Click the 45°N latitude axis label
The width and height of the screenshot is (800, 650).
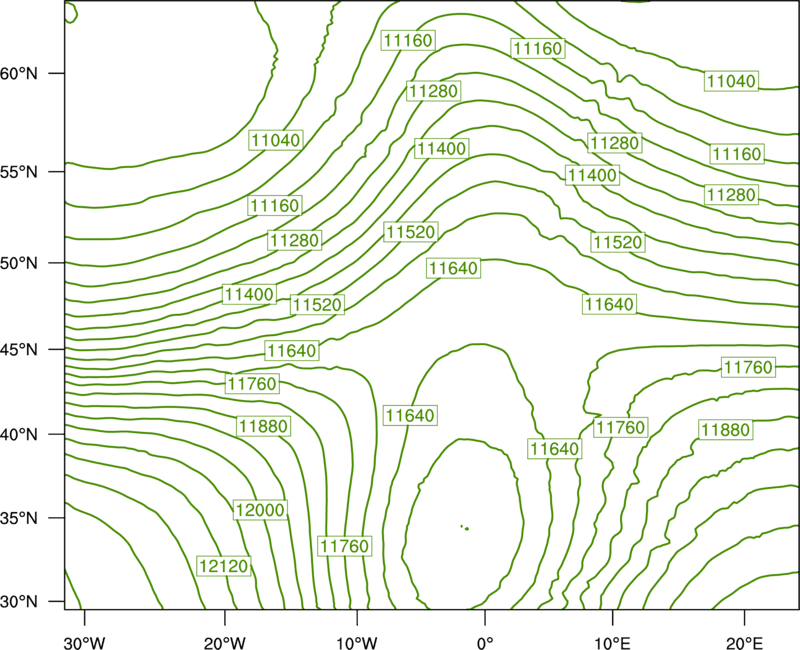19,349
